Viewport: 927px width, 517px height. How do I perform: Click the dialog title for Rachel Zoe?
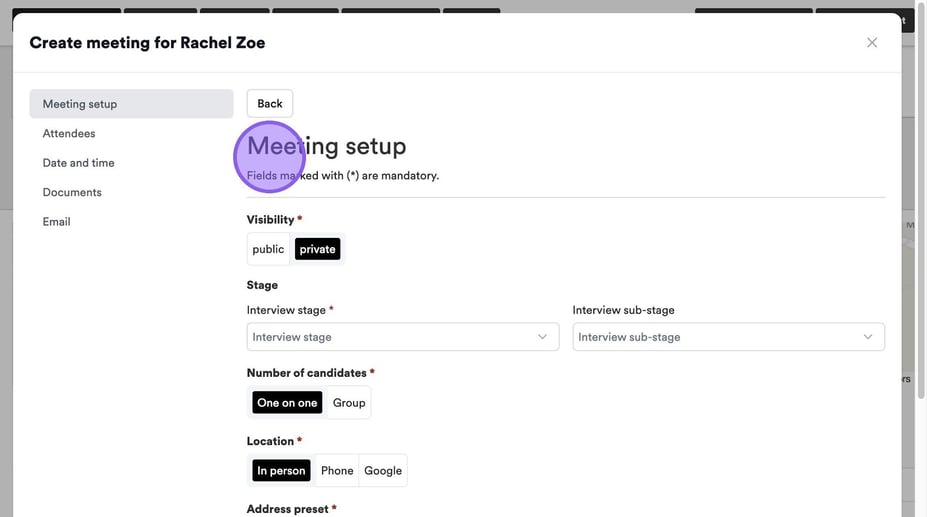click(147, 43)
